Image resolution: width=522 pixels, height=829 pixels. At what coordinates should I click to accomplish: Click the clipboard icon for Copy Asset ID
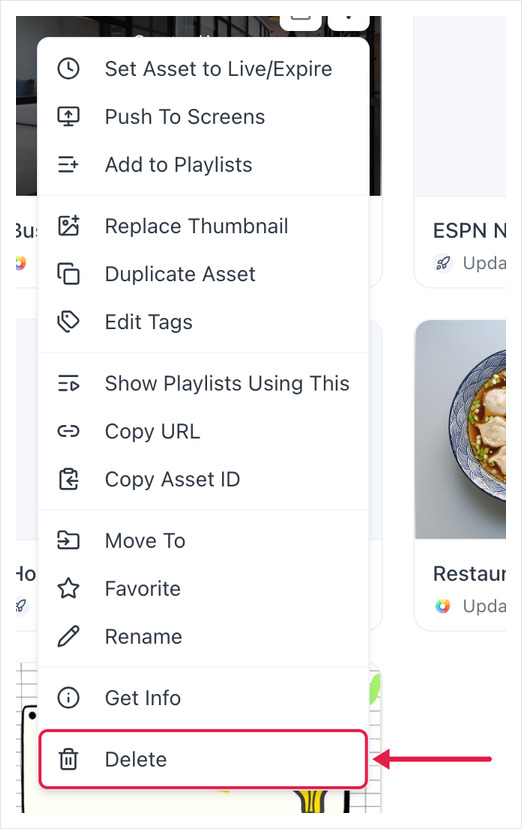coord(68,479)
